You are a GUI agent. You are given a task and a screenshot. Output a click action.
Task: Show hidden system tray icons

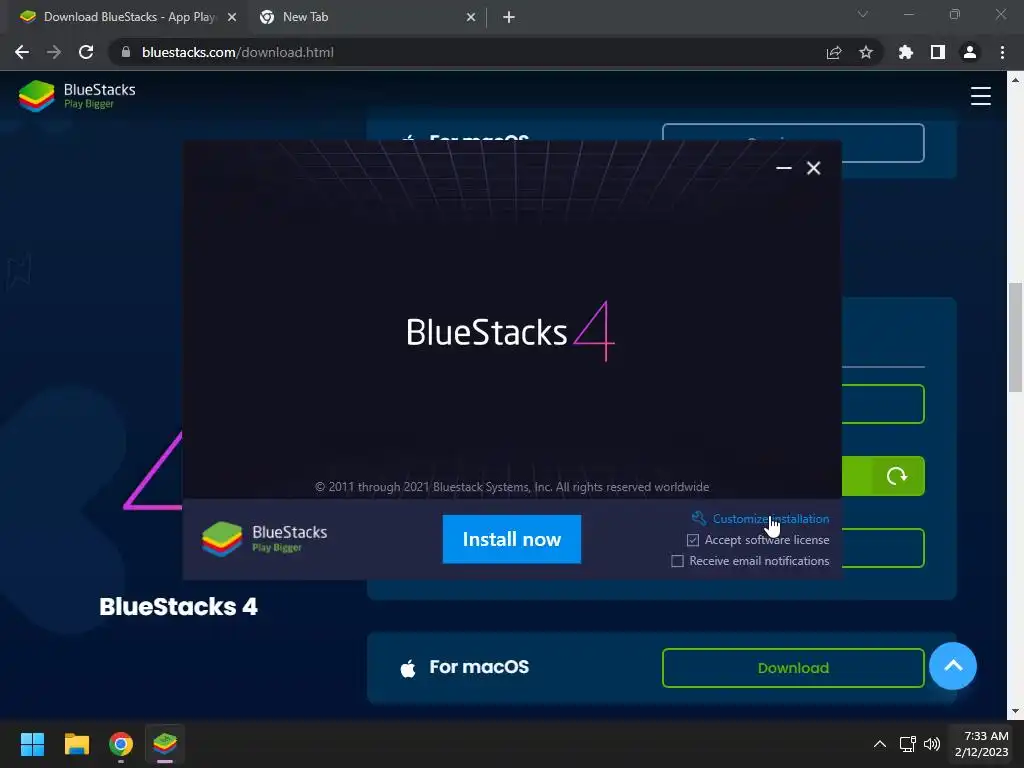click(880, 744)
